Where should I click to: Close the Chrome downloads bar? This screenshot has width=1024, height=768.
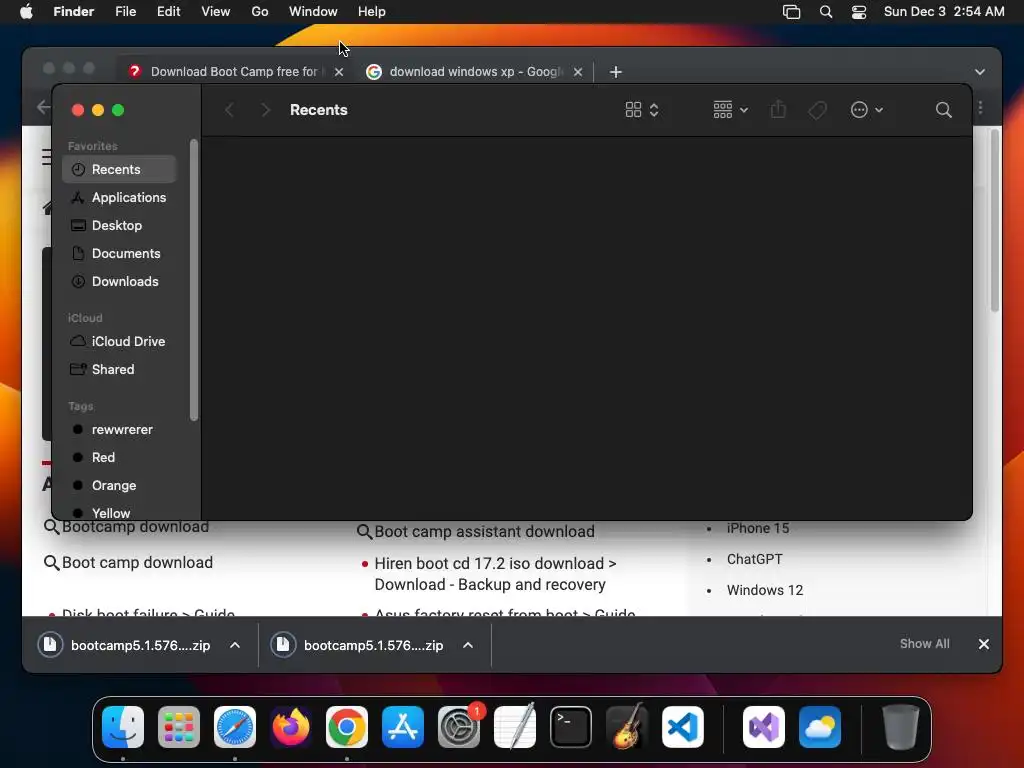click(x=984, y=645)
